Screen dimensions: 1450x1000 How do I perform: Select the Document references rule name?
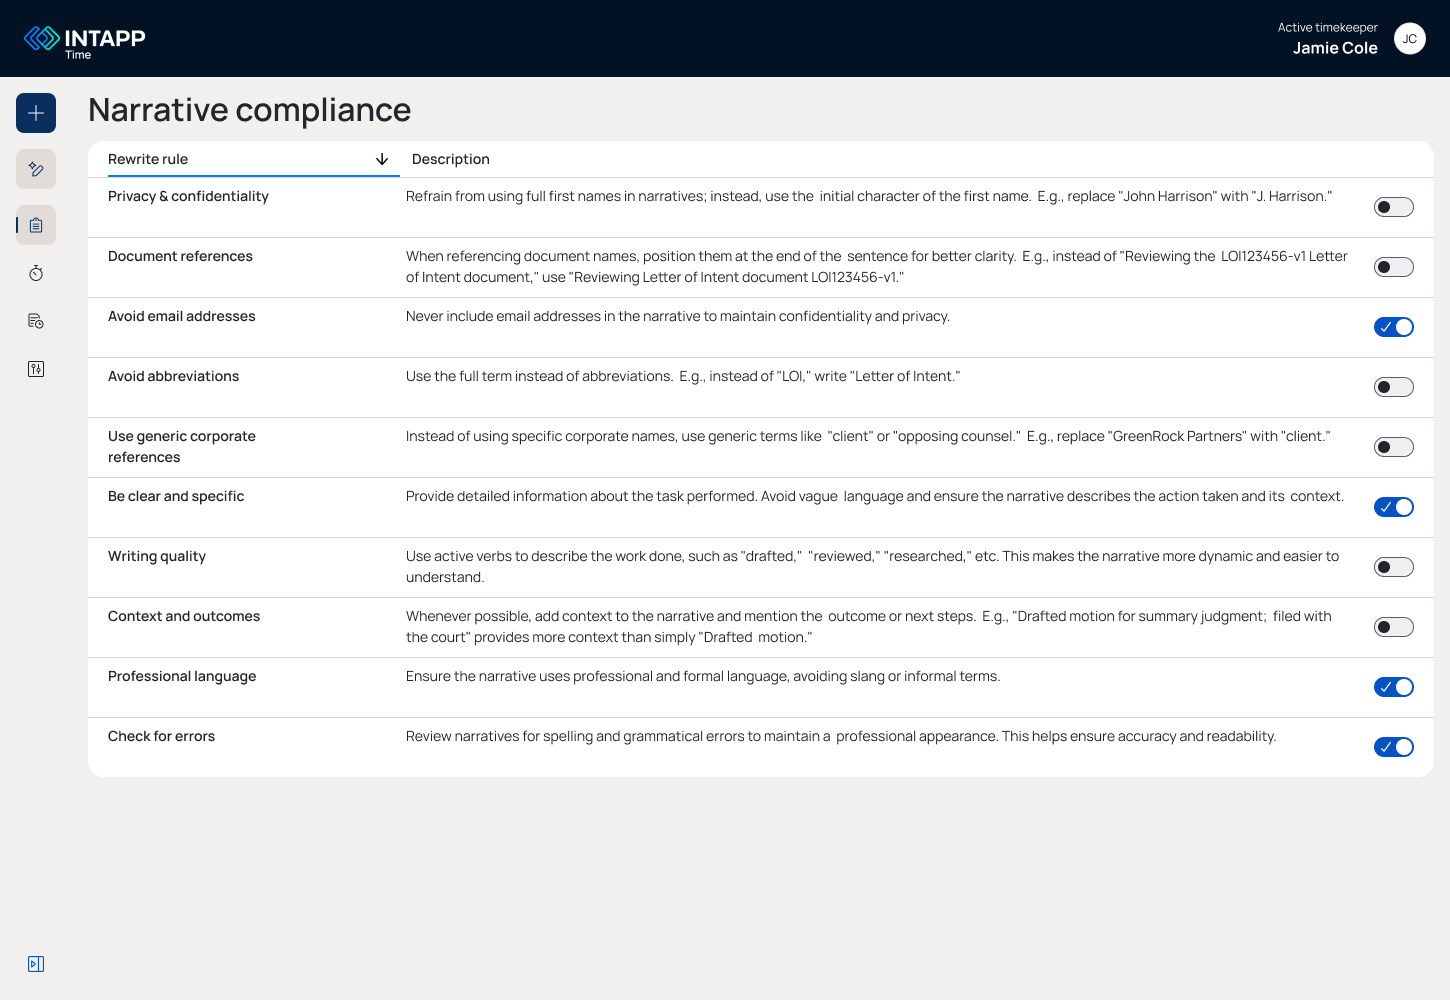pos(180,256)
